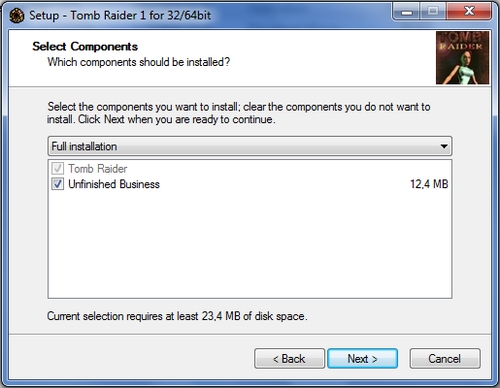Select the Tomb Raider component label
The width and height of the screenshot is (500, 388).
pyautogui.click(x=98, y=169)
